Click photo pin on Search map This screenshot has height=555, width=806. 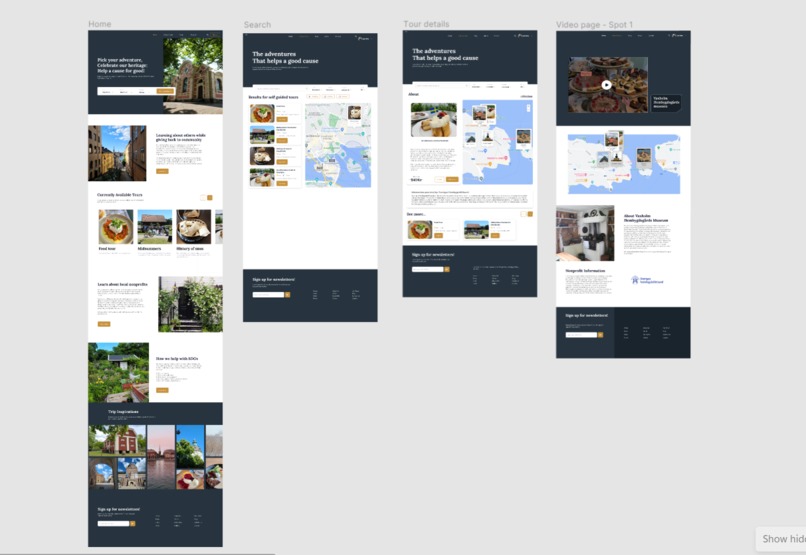pyautogui.click(x=355, y=113)
